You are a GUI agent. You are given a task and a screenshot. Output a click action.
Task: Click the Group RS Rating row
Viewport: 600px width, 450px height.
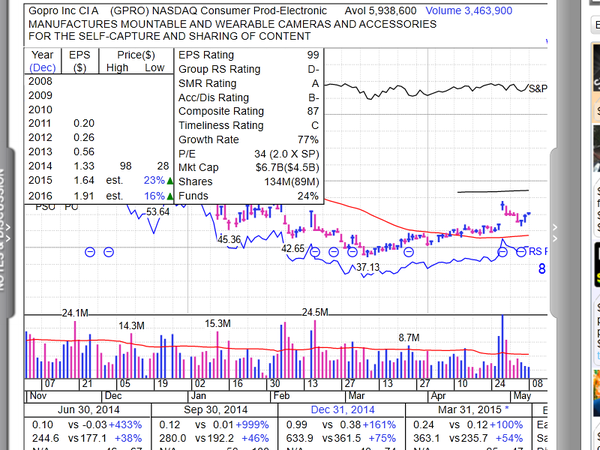coord(249,69)
